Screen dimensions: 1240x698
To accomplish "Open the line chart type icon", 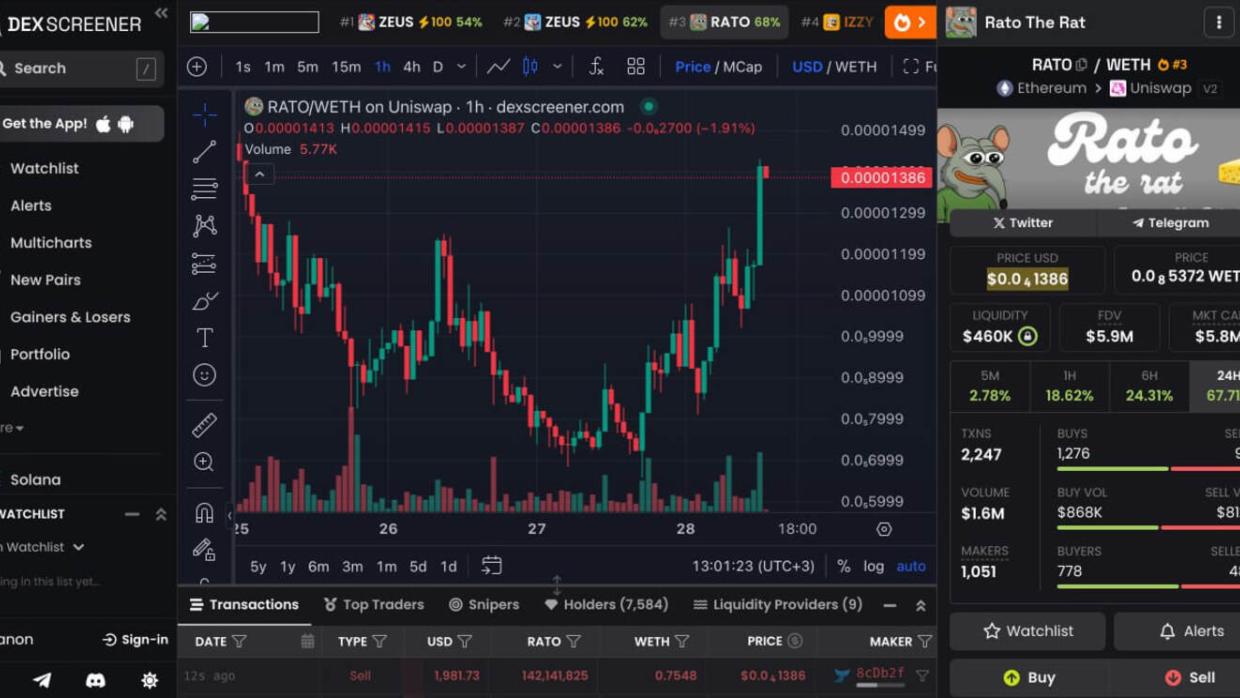I will (x=498, y=67).
